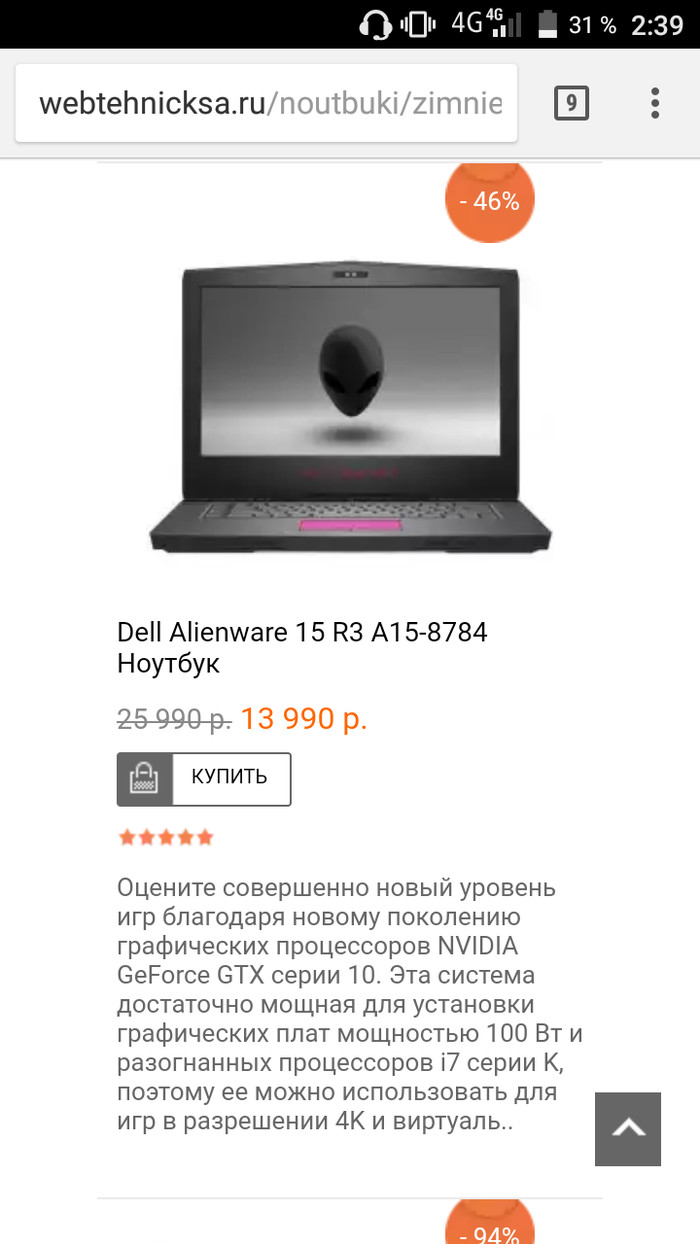This screenshot has width=700, height=1244.
Task: Click the КУПИТЬ buy button
Action: click(231, 779)
